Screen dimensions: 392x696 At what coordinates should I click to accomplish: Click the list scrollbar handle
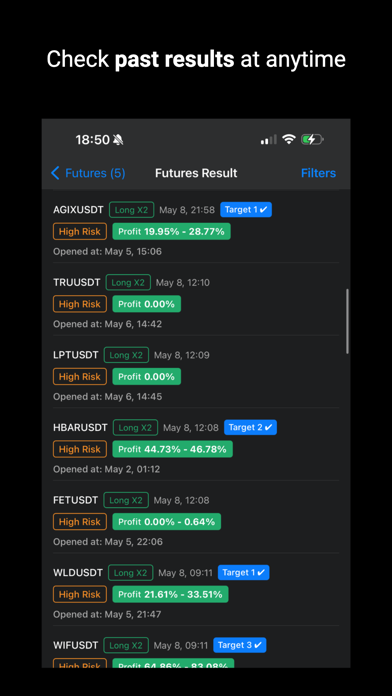click(347, 321)
